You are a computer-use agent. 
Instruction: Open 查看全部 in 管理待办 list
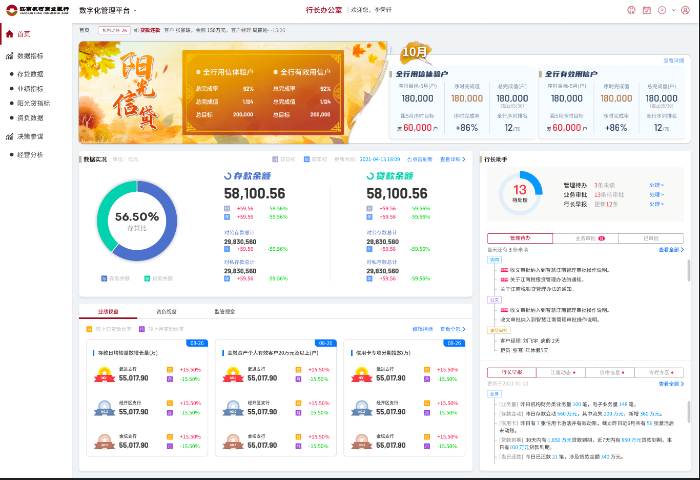(x=671, y=250)
